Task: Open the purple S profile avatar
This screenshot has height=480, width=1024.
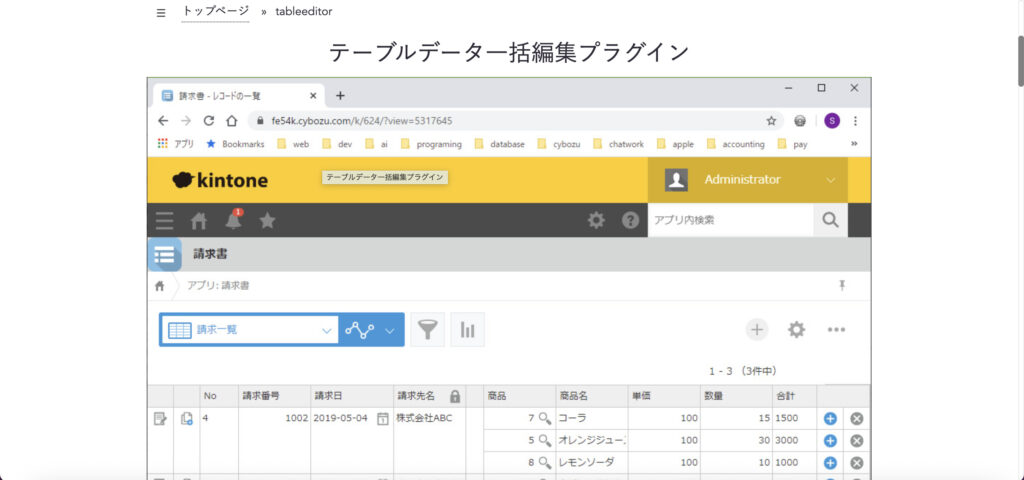Action: 831,121
